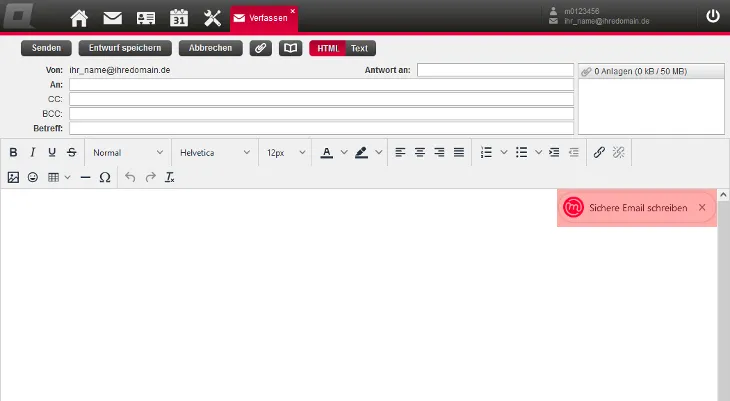Focus the Betreff subject field
Viewport: 730px width, 401px height.
321,128
